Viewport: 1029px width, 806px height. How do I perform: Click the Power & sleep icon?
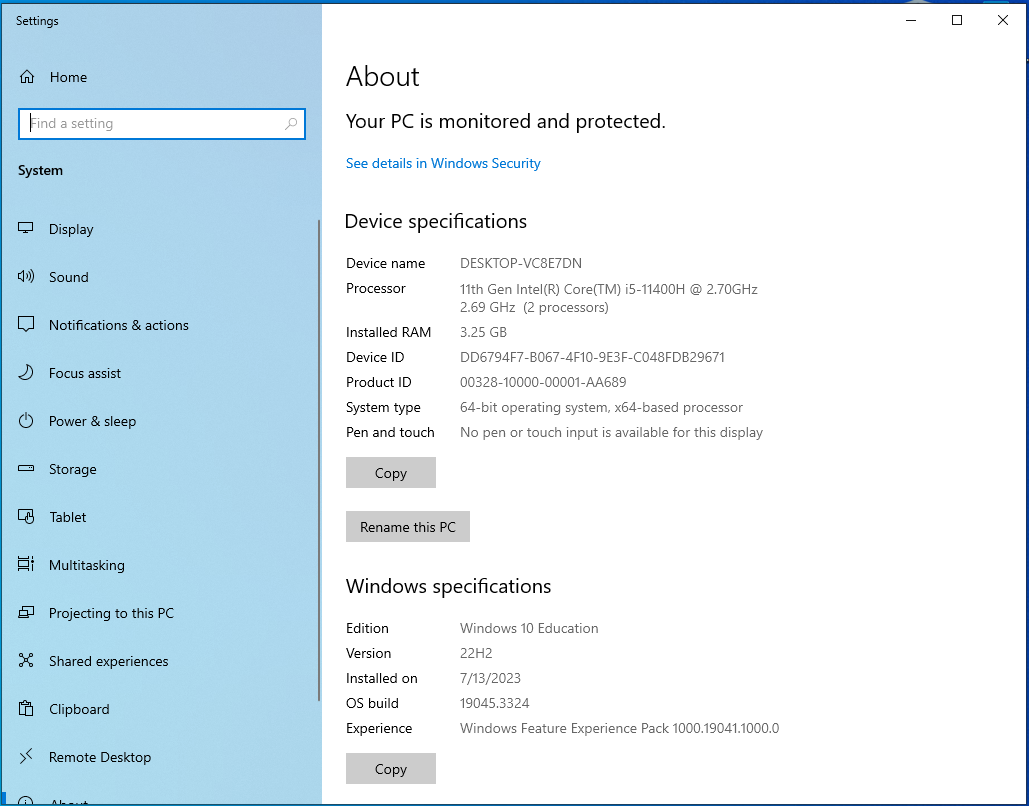(x=27, y=421)
